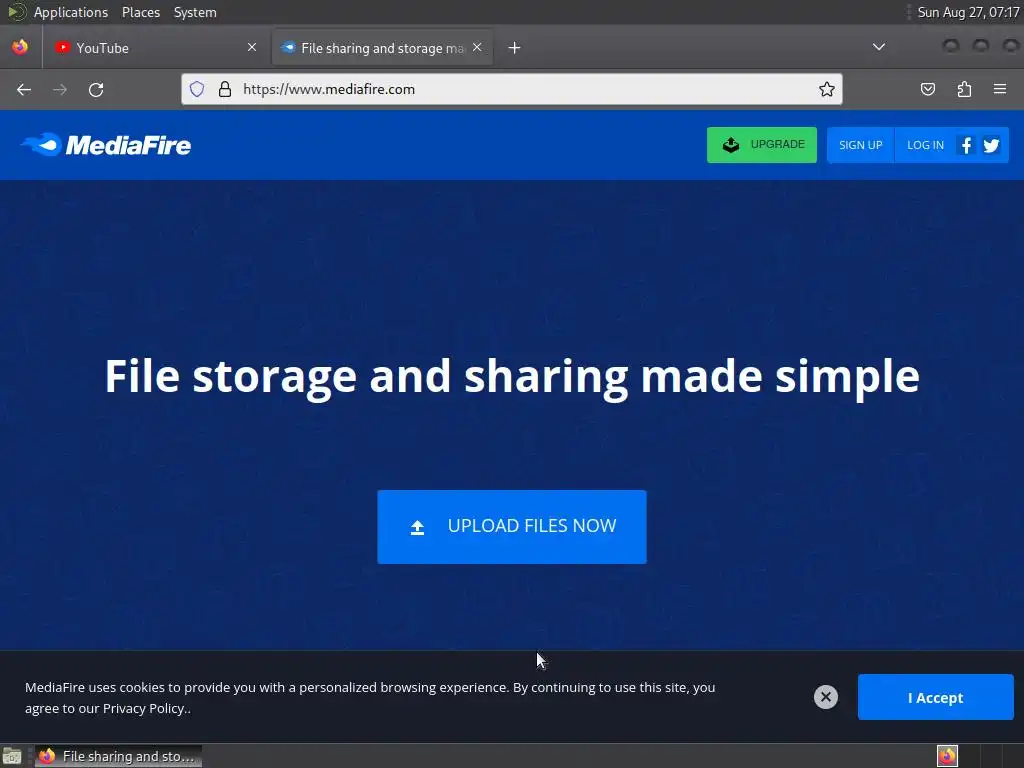Image resolution: width=1024 pixels, height=768 pixels.
Task: Dismiss the cookie banner with X icon
Action: tap(825, 697)
